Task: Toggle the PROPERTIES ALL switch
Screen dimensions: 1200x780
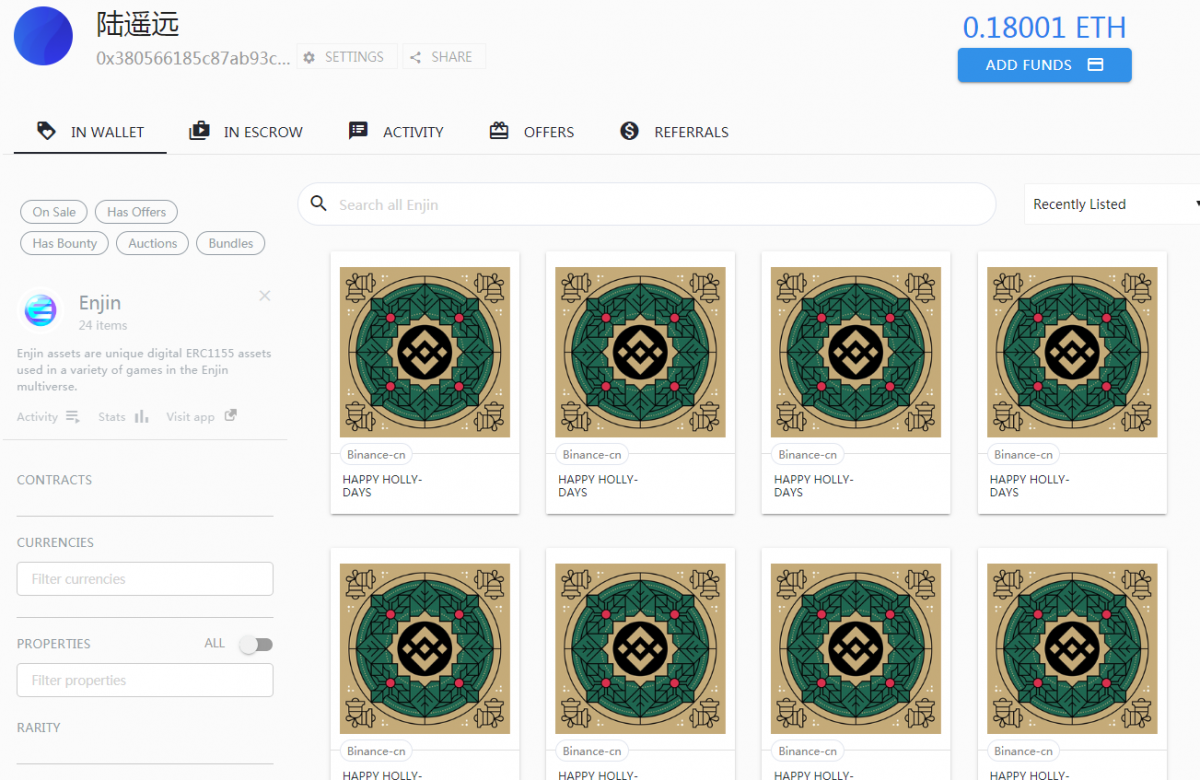Action: click(256, 645)
